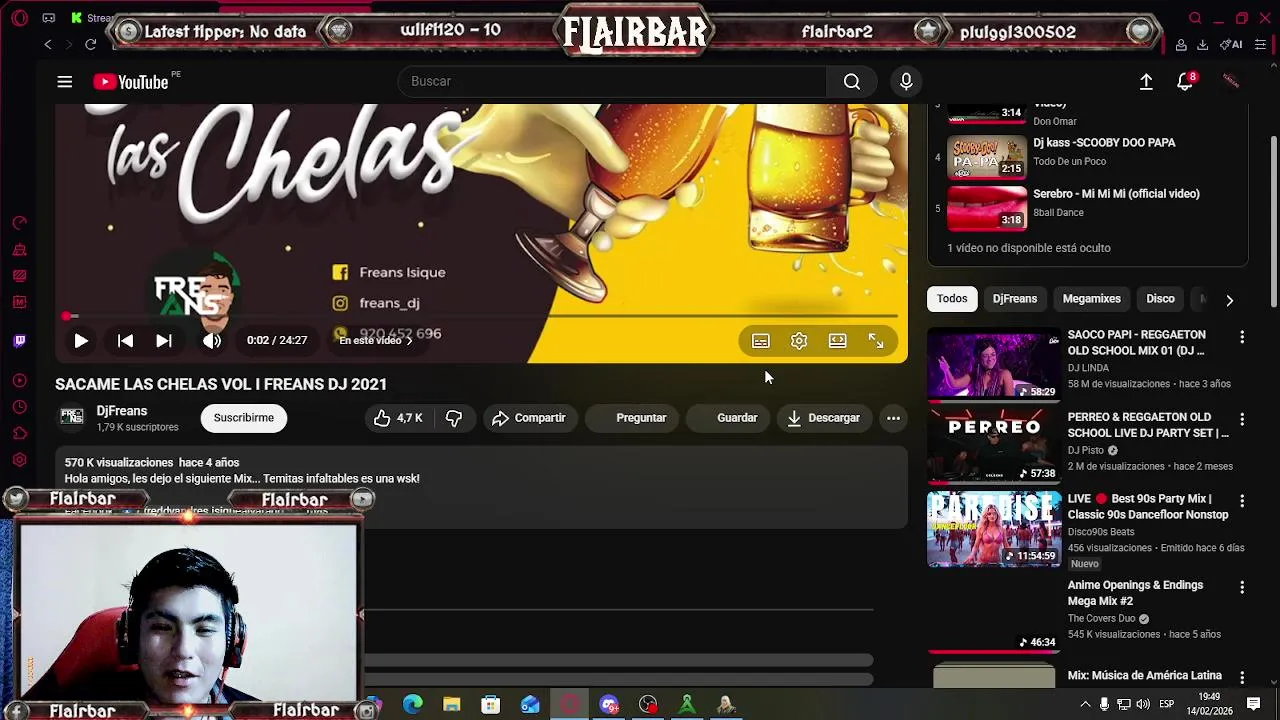Click the Descargar download button
Image resolution: width=1280 pixels, height=720 pixels.
pos(824,418)
